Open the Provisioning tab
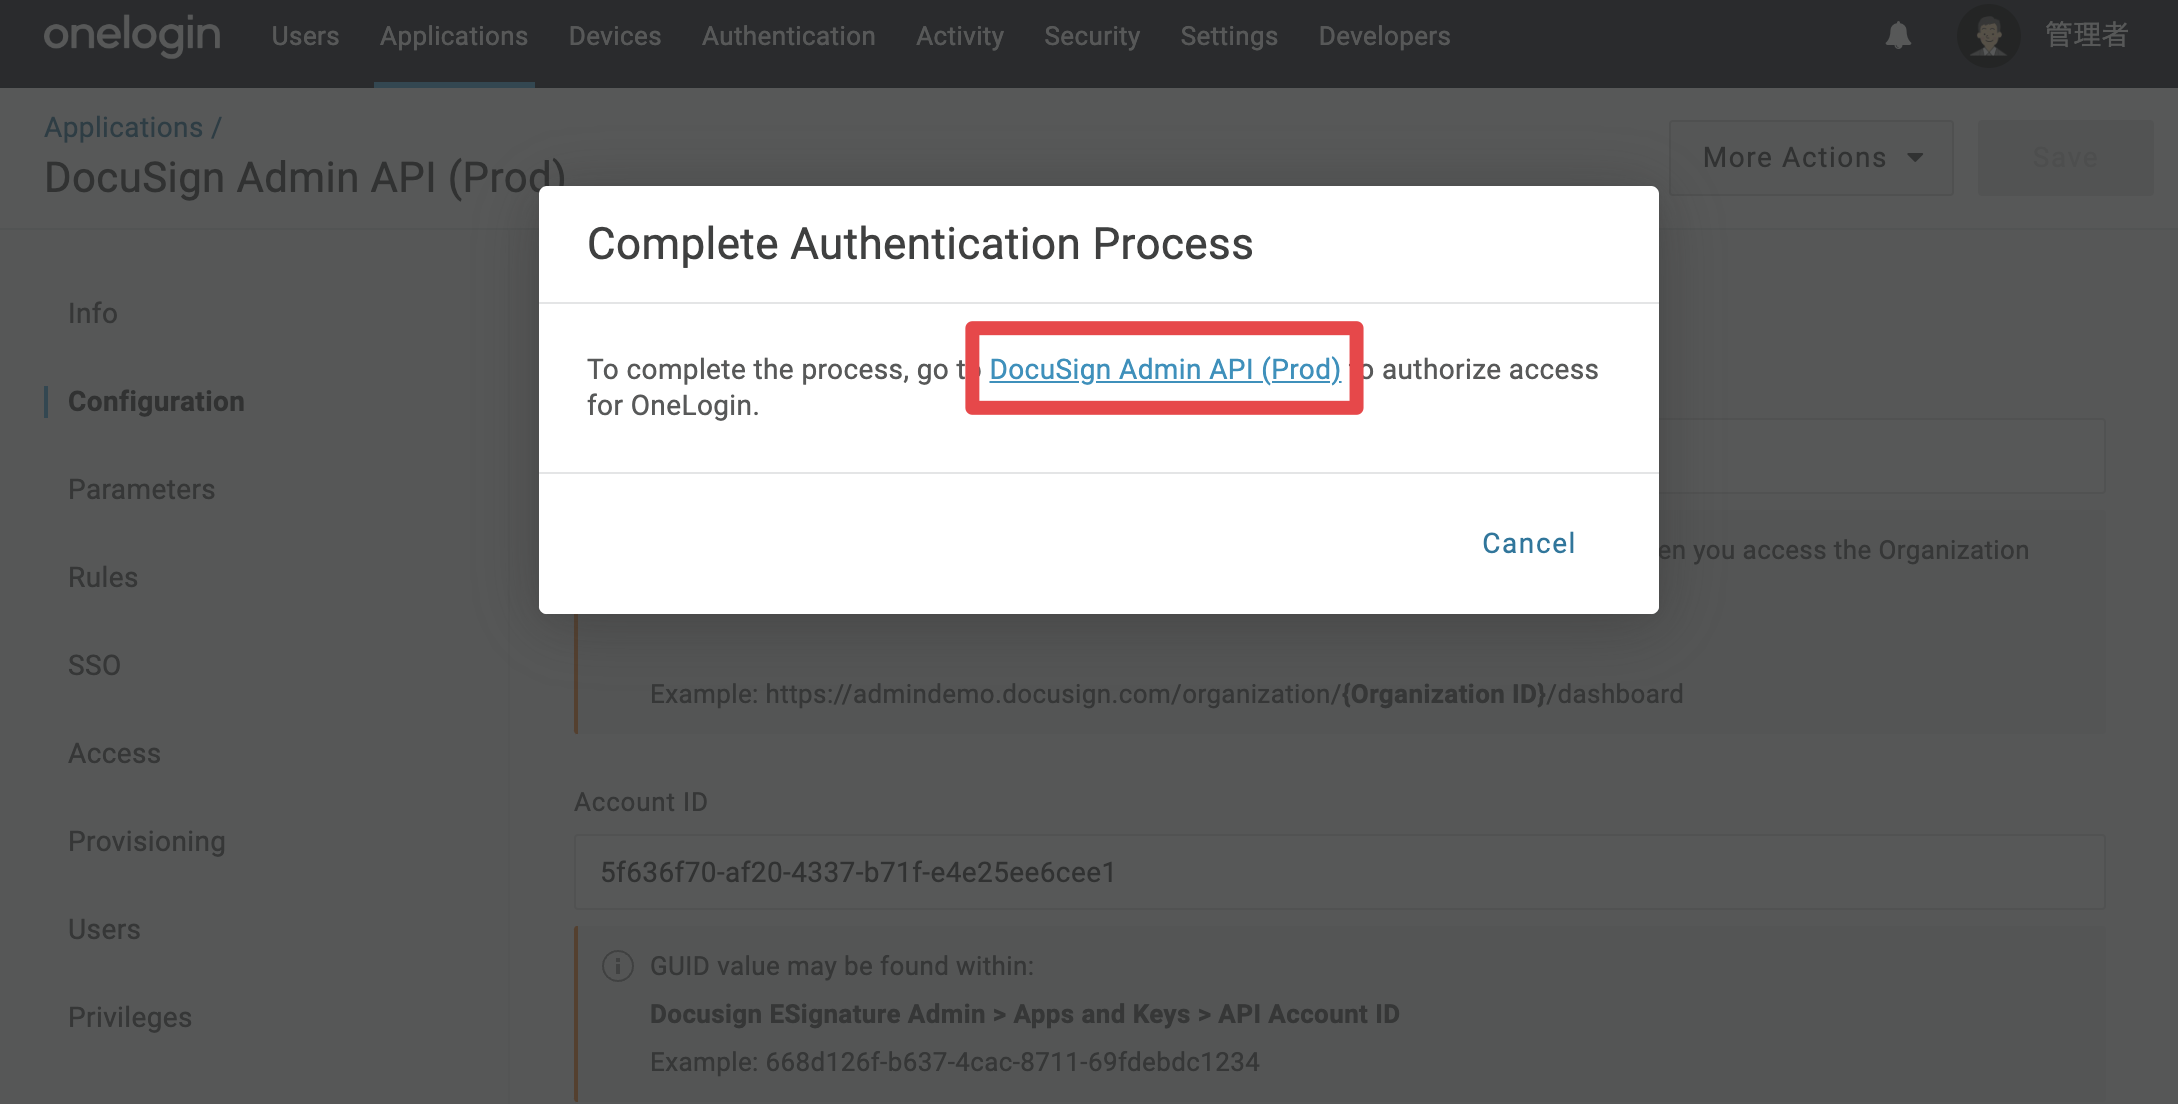This screenshot has height=1104, width=2178. pos(147,841)
